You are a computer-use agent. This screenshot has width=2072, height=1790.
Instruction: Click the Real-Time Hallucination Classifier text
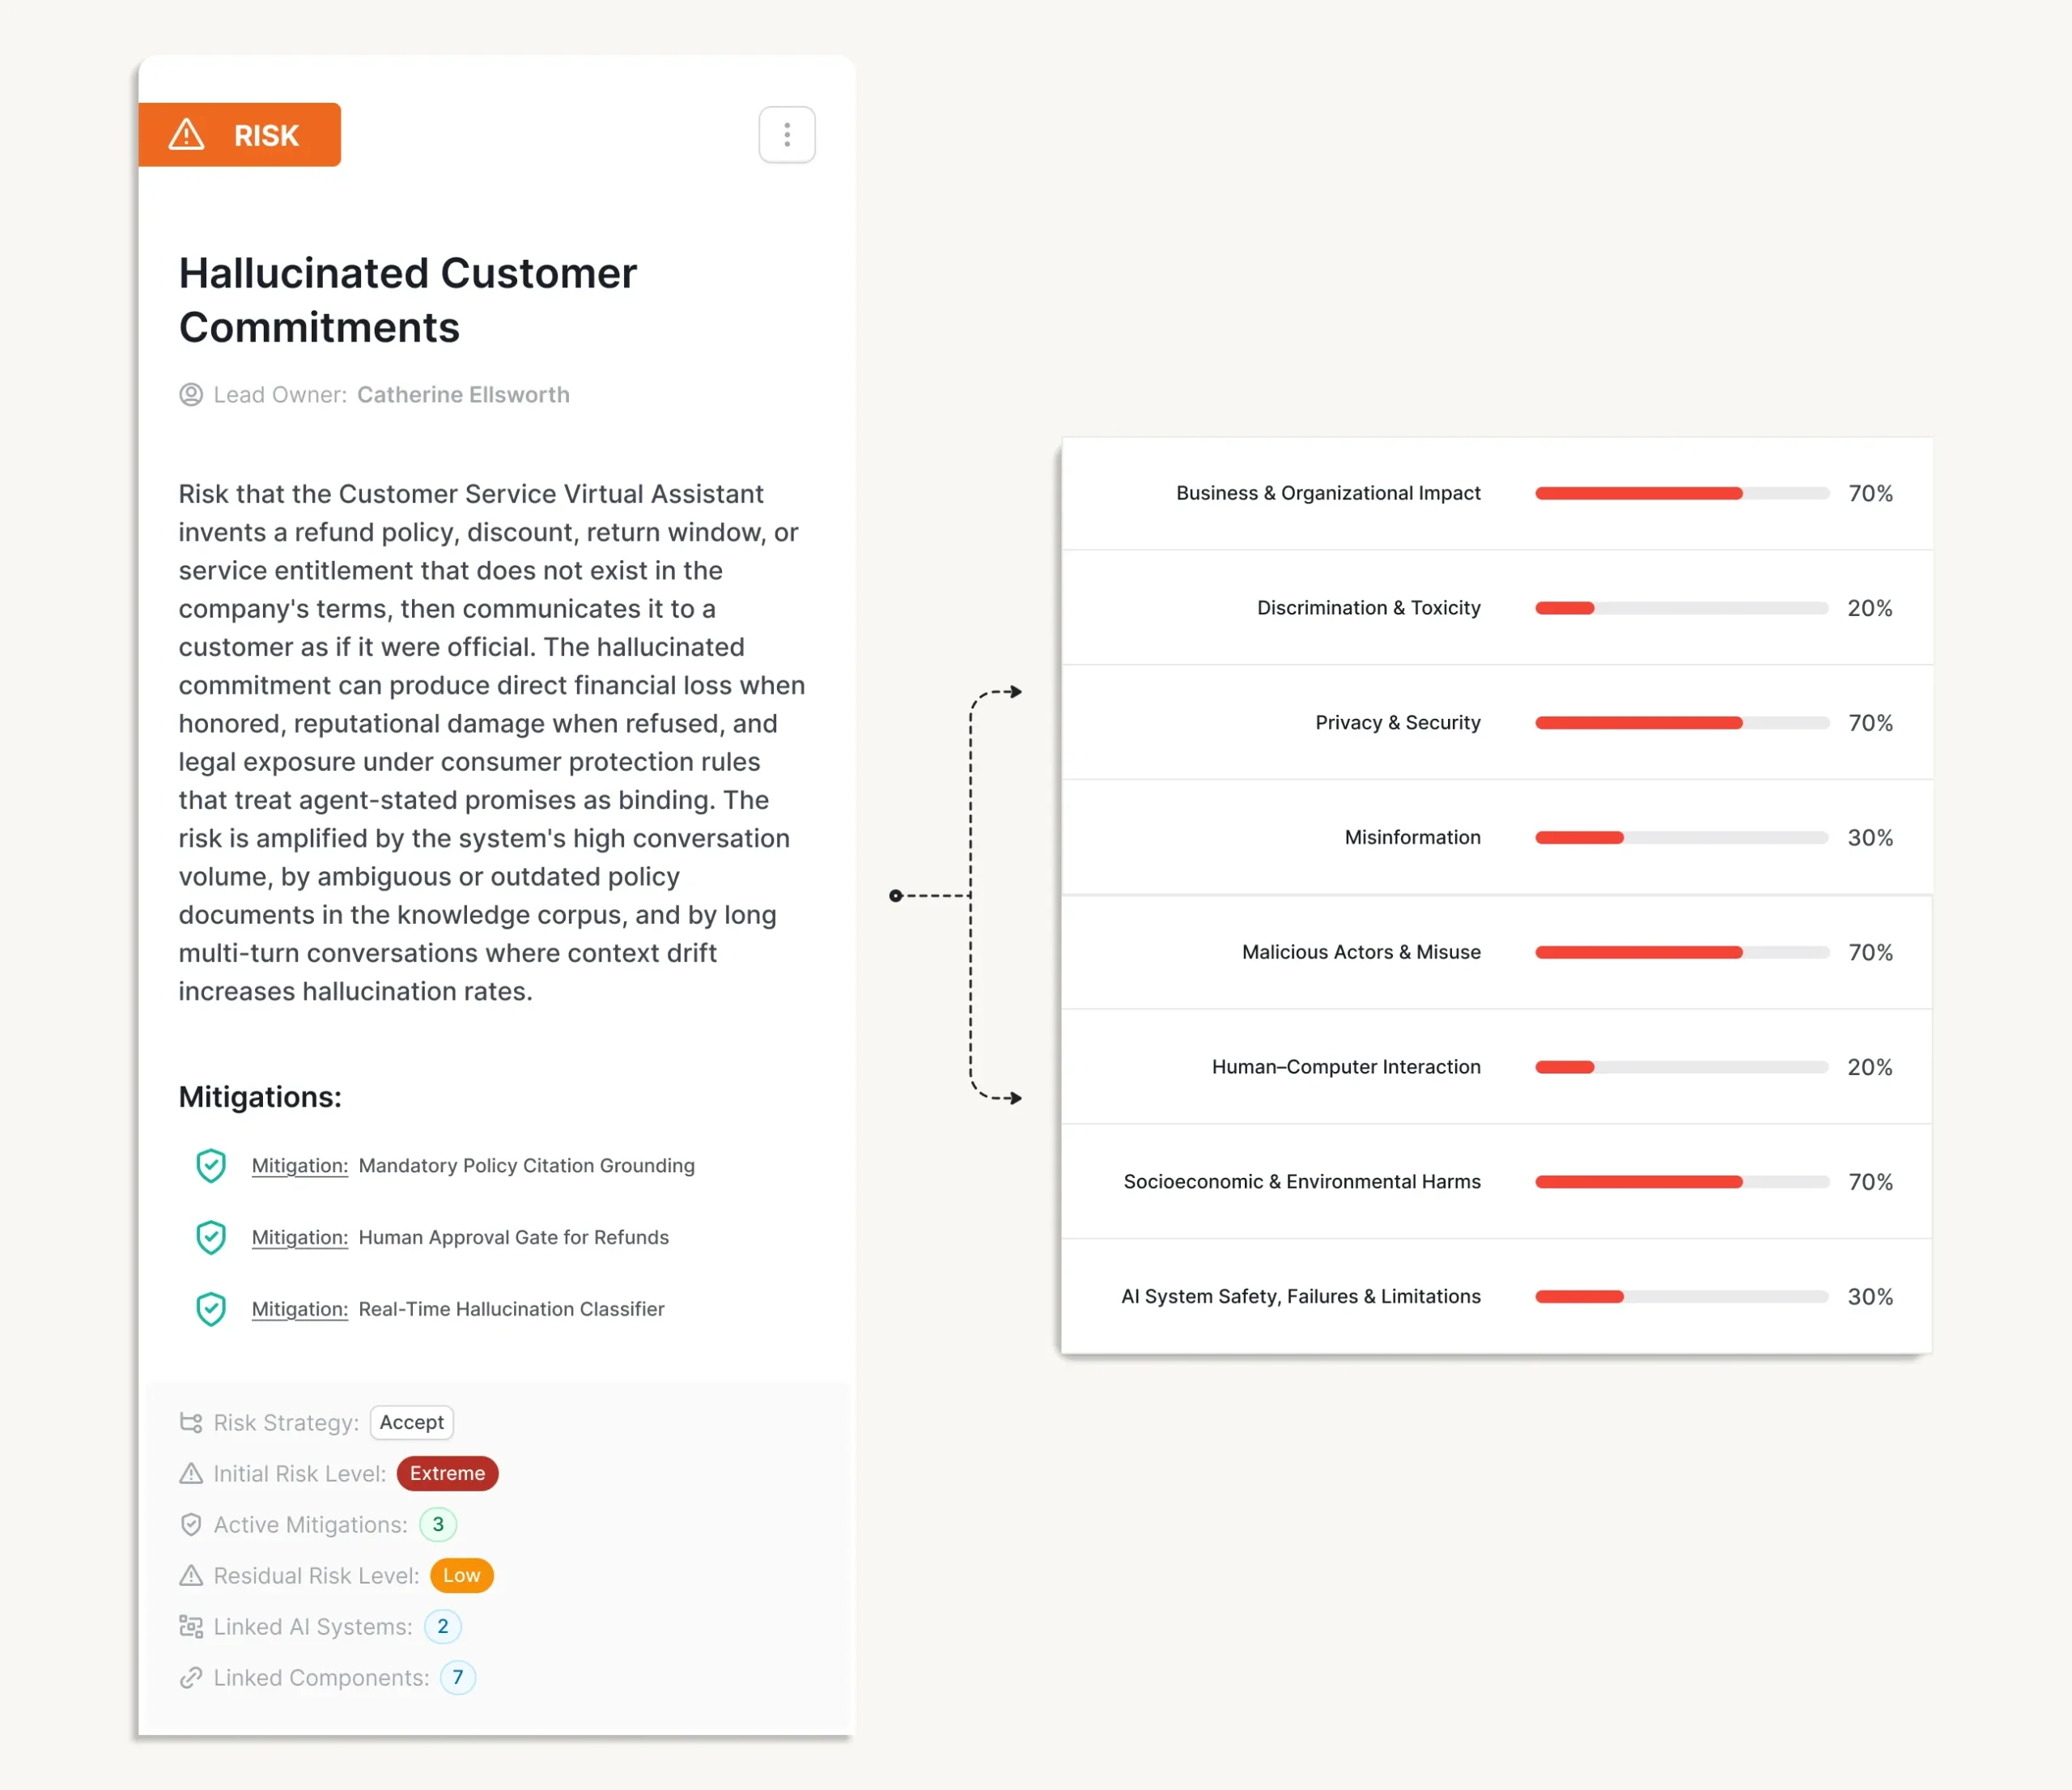tap(511, 1310)
